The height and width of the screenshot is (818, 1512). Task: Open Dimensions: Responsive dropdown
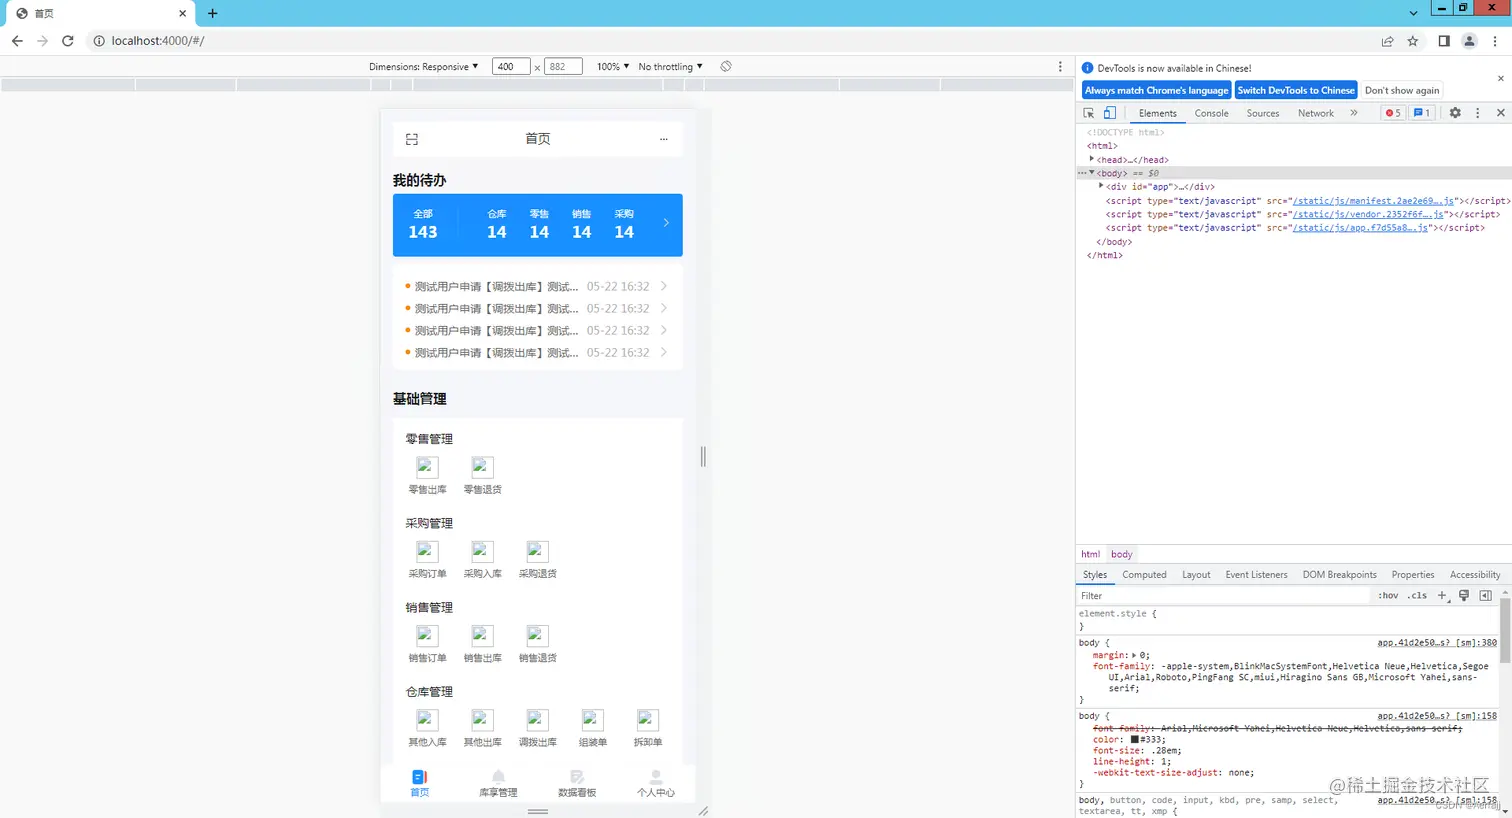coord(423,66)
